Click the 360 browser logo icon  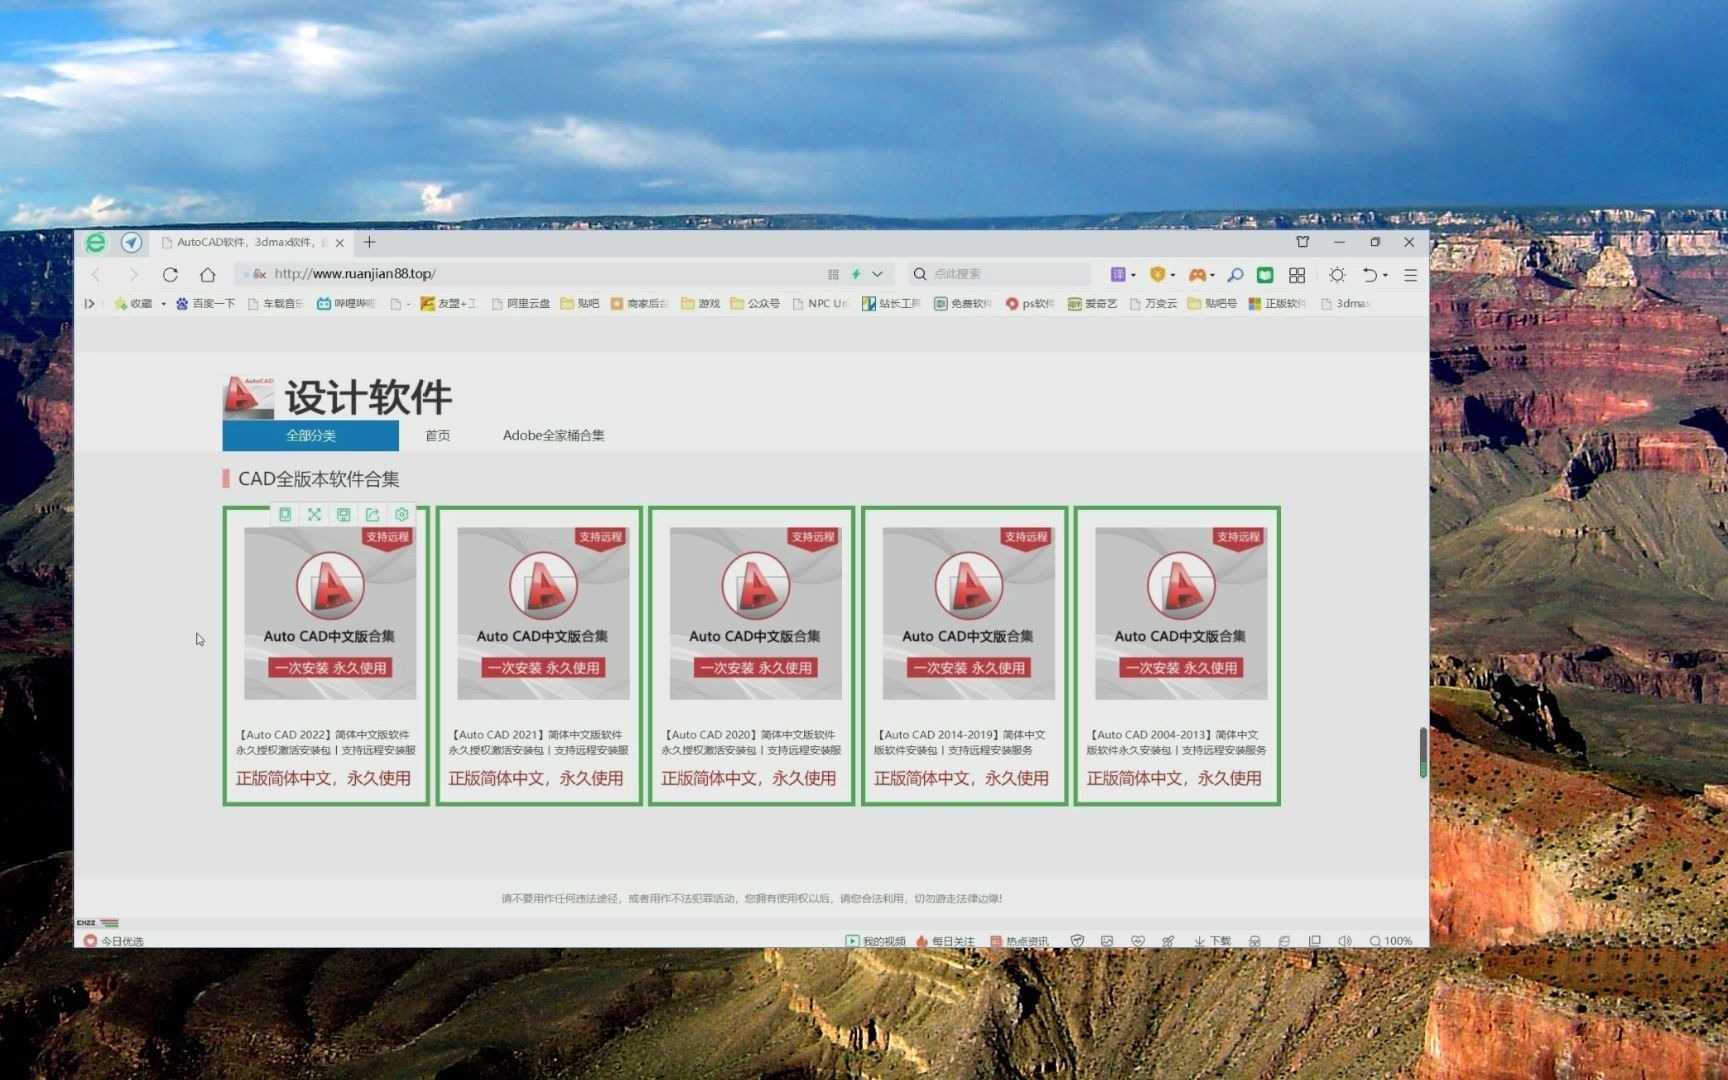[x=95, y=243]
